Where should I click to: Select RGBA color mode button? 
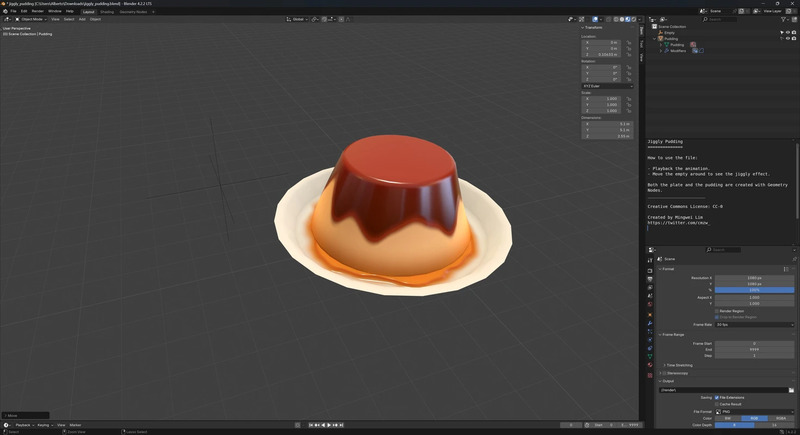click(x=781, y=418)
